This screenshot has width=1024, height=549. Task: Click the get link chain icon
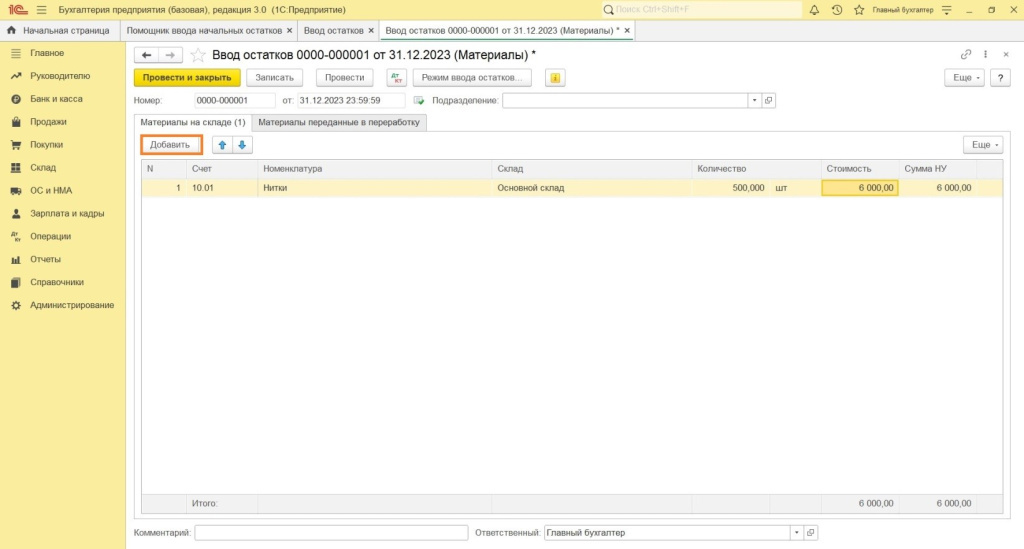[x=965, y=55]
